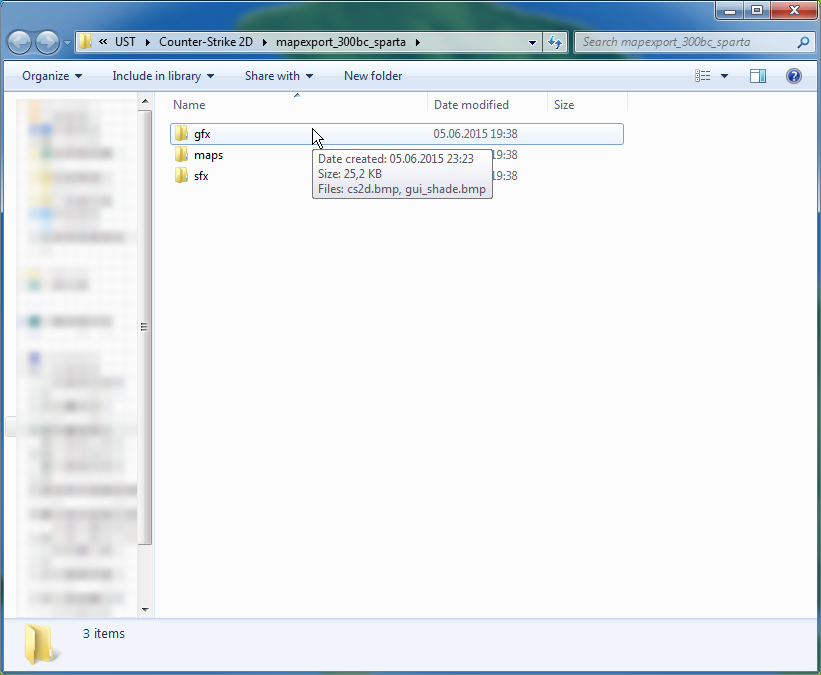Viewport: 821px width, 675px height.
Task: Open the recent pages dropdown arrow
Action: pyautogui.click(x=67, y=42)
